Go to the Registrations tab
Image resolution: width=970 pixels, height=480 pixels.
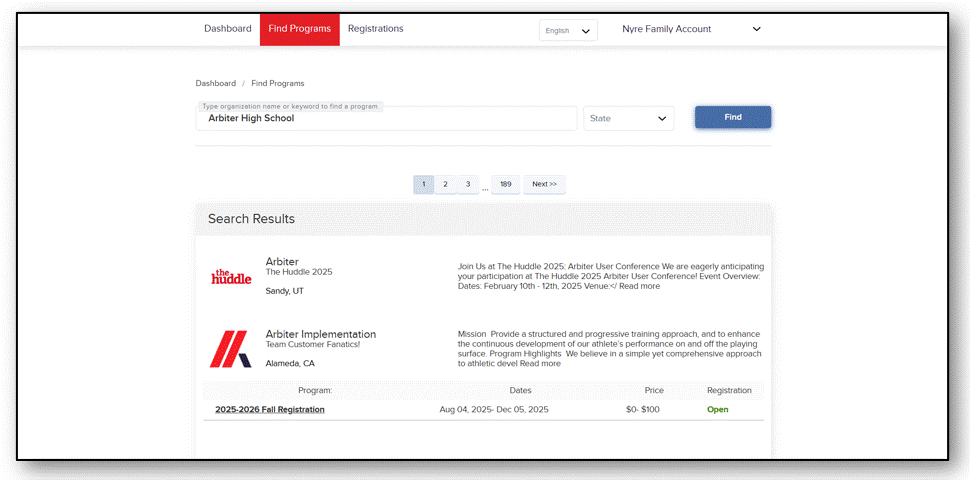(x=376, y=28)
